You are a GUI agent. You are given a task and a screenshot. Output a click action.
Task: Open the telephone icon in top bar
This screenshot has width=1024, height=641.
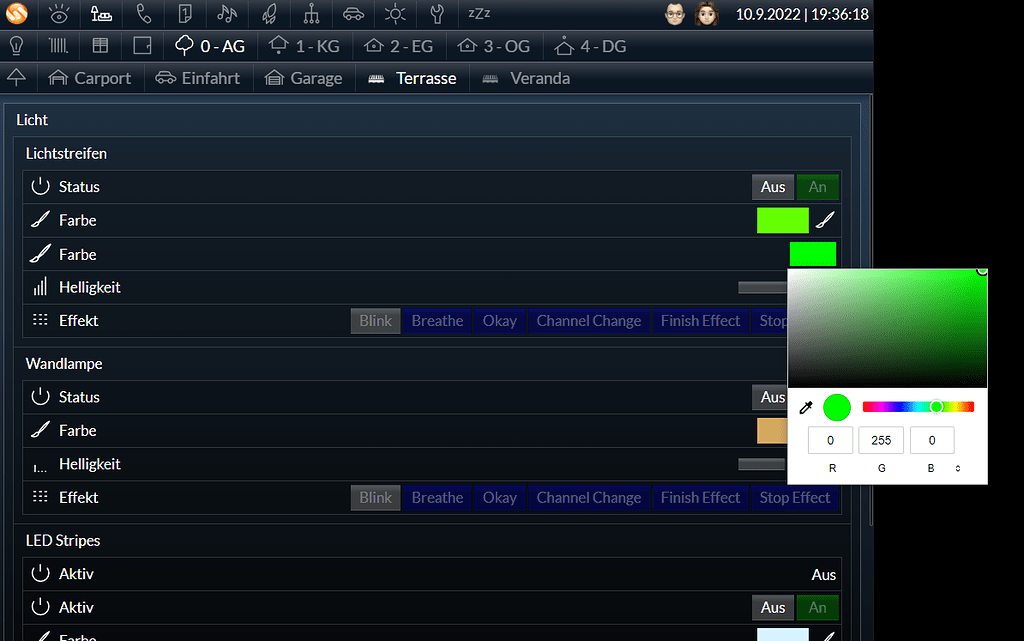coord(144,14)
